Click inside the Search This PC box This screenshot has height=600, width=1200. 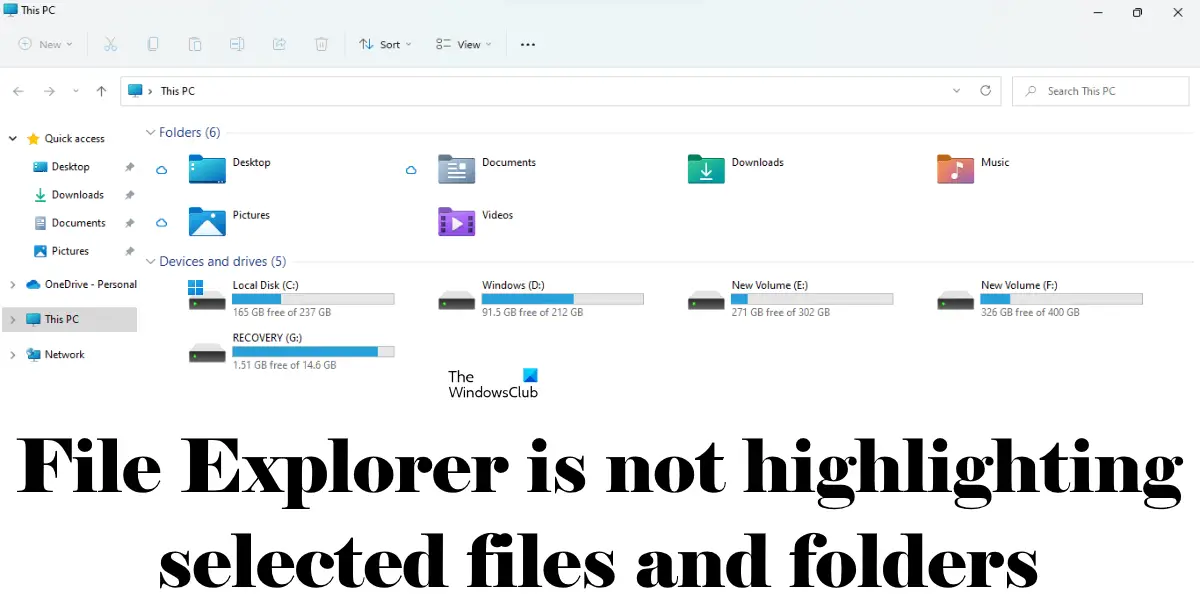1100,91
